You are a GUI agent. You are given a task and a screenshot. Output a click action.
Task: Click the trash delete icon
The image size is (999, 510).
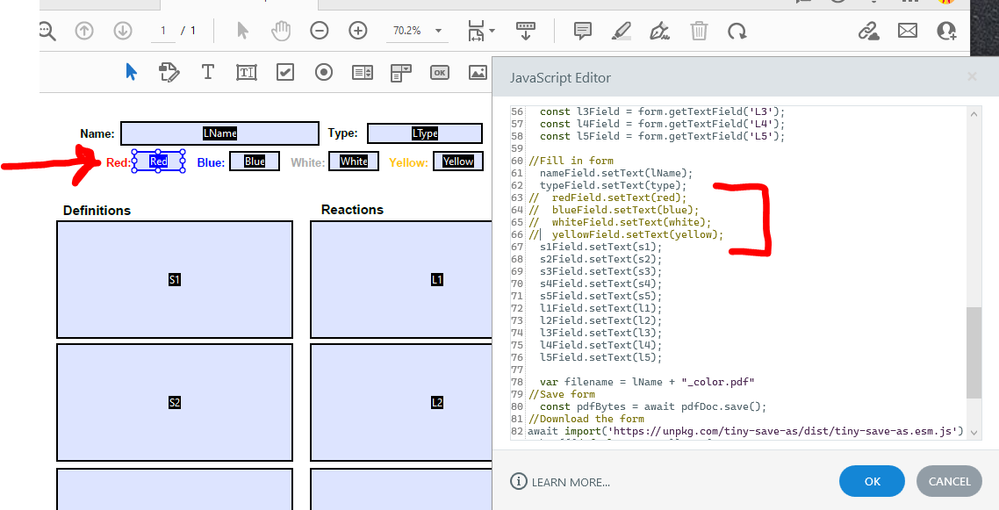click(x=698, y=31)
